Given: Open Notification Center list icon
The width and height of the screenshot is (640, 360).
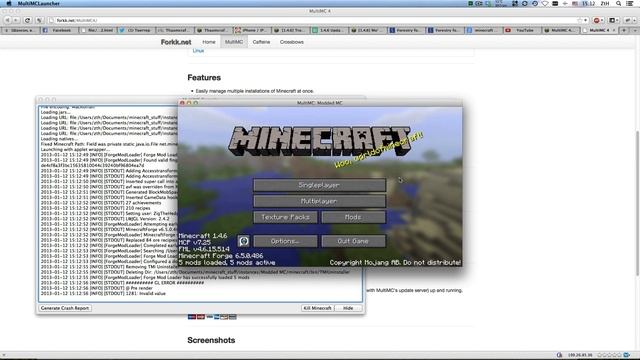Looking at the screenshot, I should point(630,3).
